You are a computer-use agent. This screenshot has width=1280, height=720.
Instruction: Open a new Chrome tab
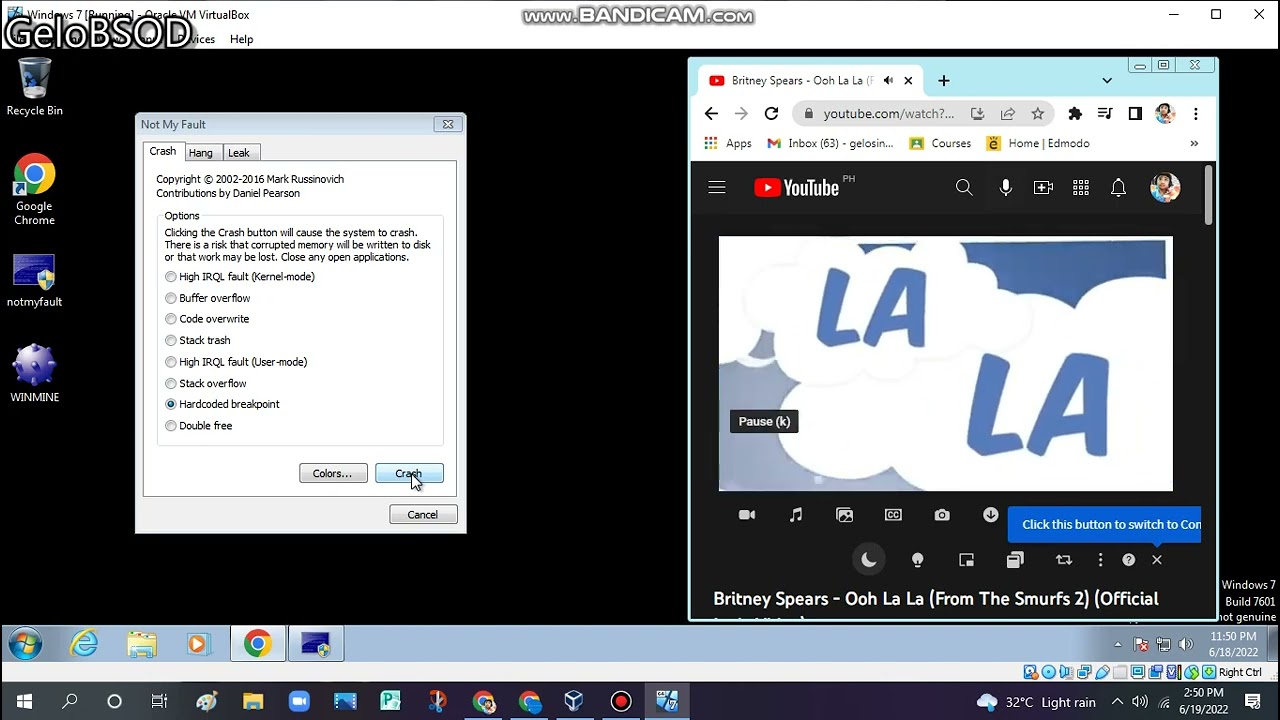(x=943, y=80)
